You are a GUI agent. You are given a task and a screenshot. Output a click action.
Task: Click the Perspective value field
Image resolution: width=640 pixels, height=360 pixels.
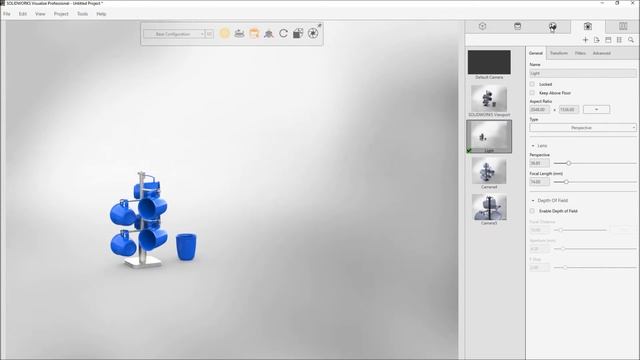click(x=540, y=163)
